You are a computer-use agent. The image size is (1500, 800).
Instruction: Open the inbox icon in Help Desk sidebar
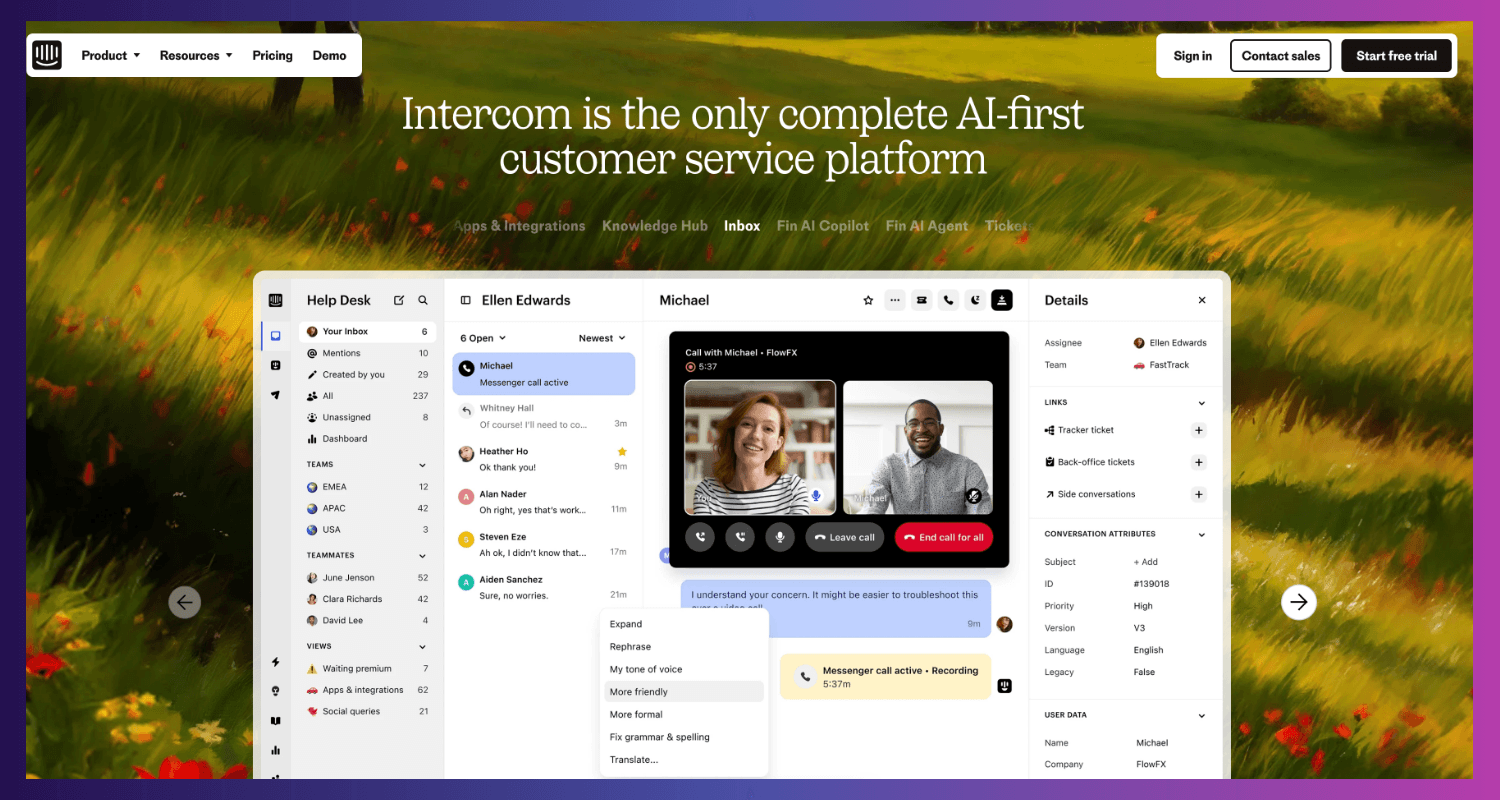[x=275, y=336]
